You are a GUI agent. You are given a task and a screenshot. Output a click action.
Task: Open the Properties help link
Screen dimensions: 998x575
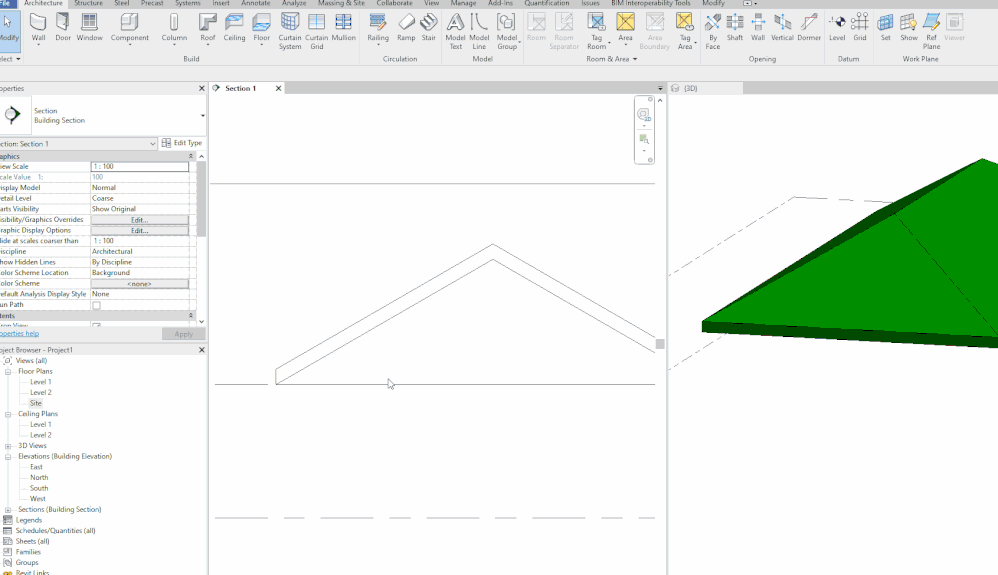point(19,333)
